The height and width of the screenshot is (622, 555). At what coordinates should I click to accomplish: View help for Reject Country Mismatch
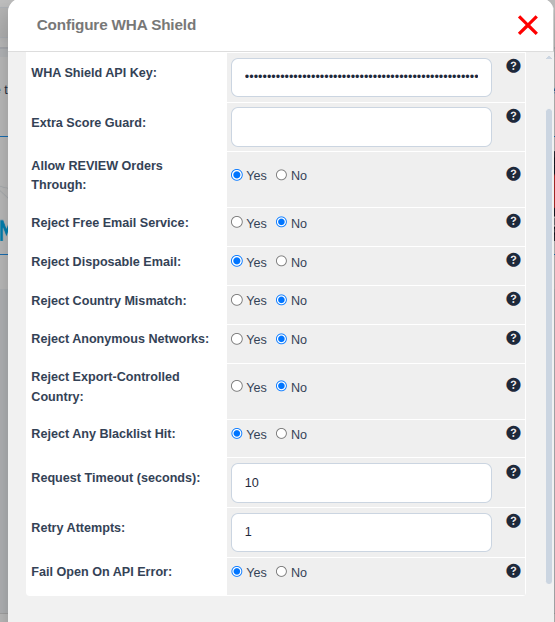[x=513, y=299]
